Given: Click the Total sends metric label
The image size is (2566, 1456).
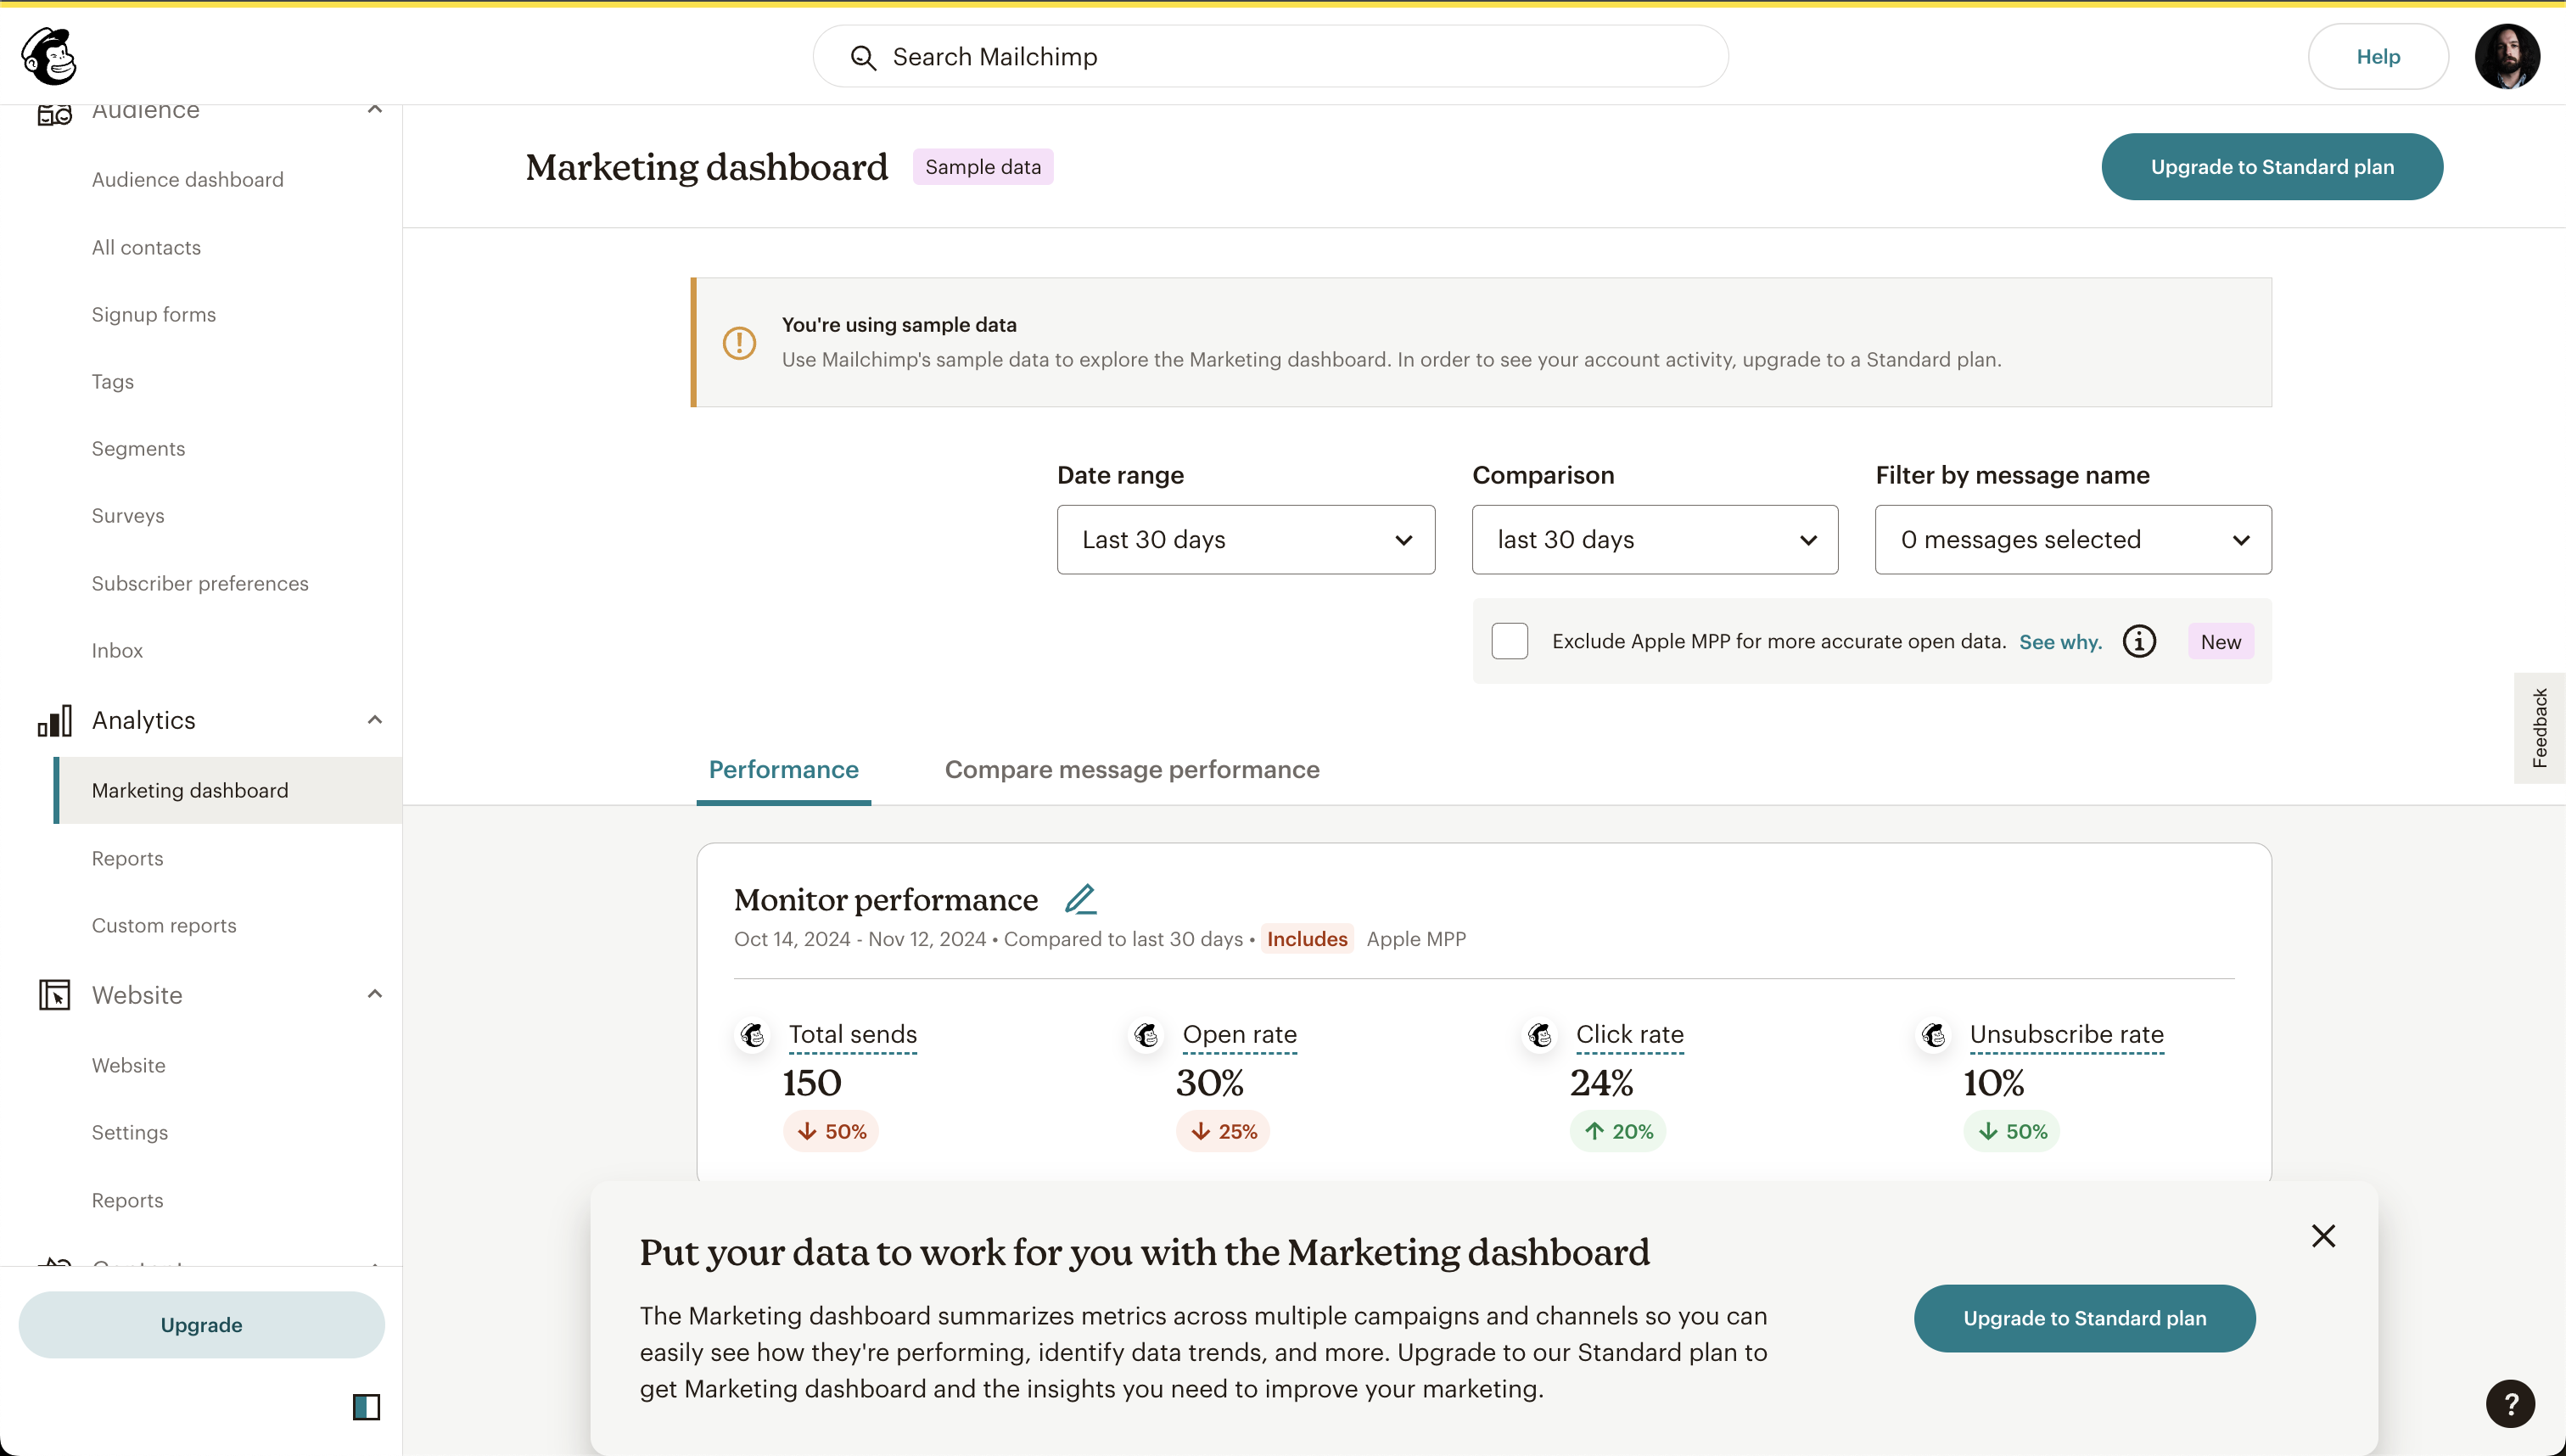Looking at the screenshot, I should point(852,1035).
